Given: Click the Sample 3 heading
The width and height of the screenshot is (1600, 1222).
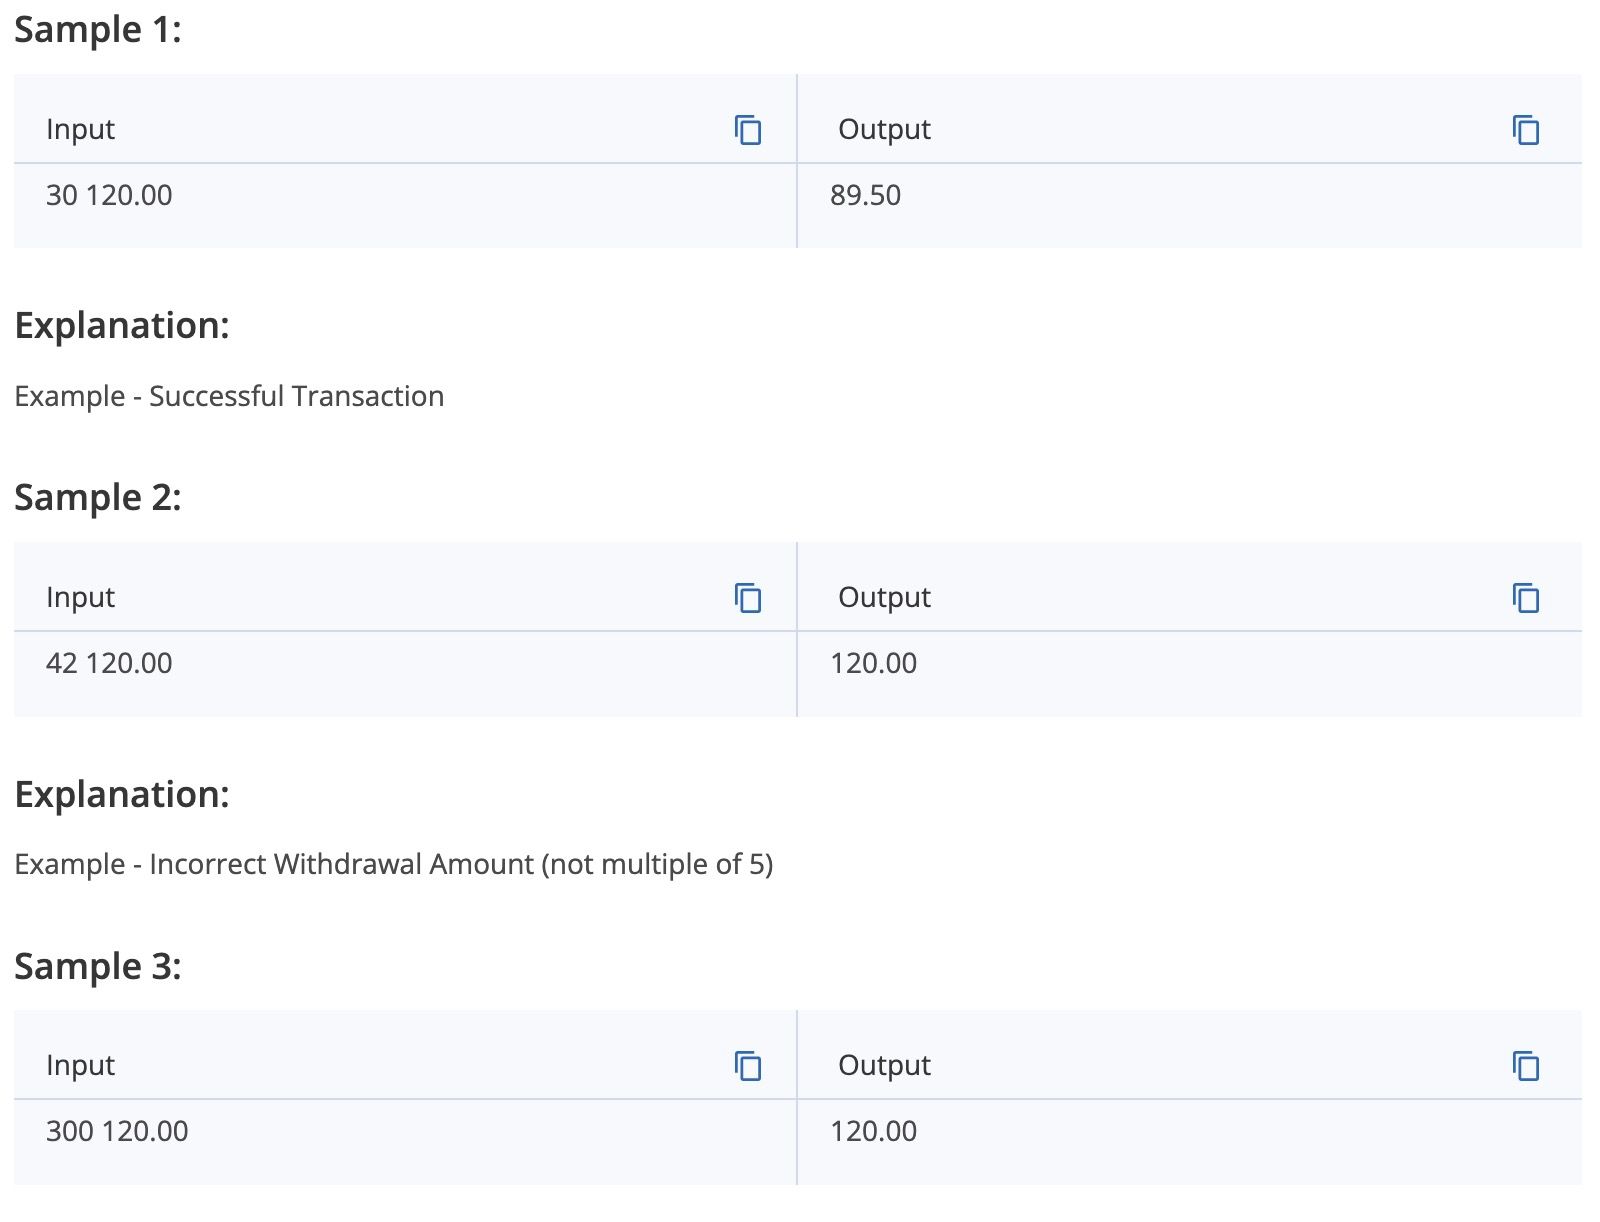Looking at the screenshot, I should [98, 966].
